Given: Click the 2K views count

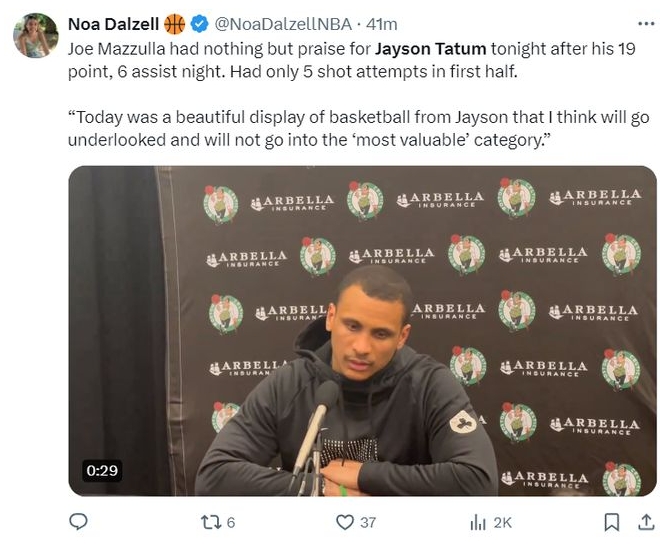Looking at the screenshot, I should (503, 522).
